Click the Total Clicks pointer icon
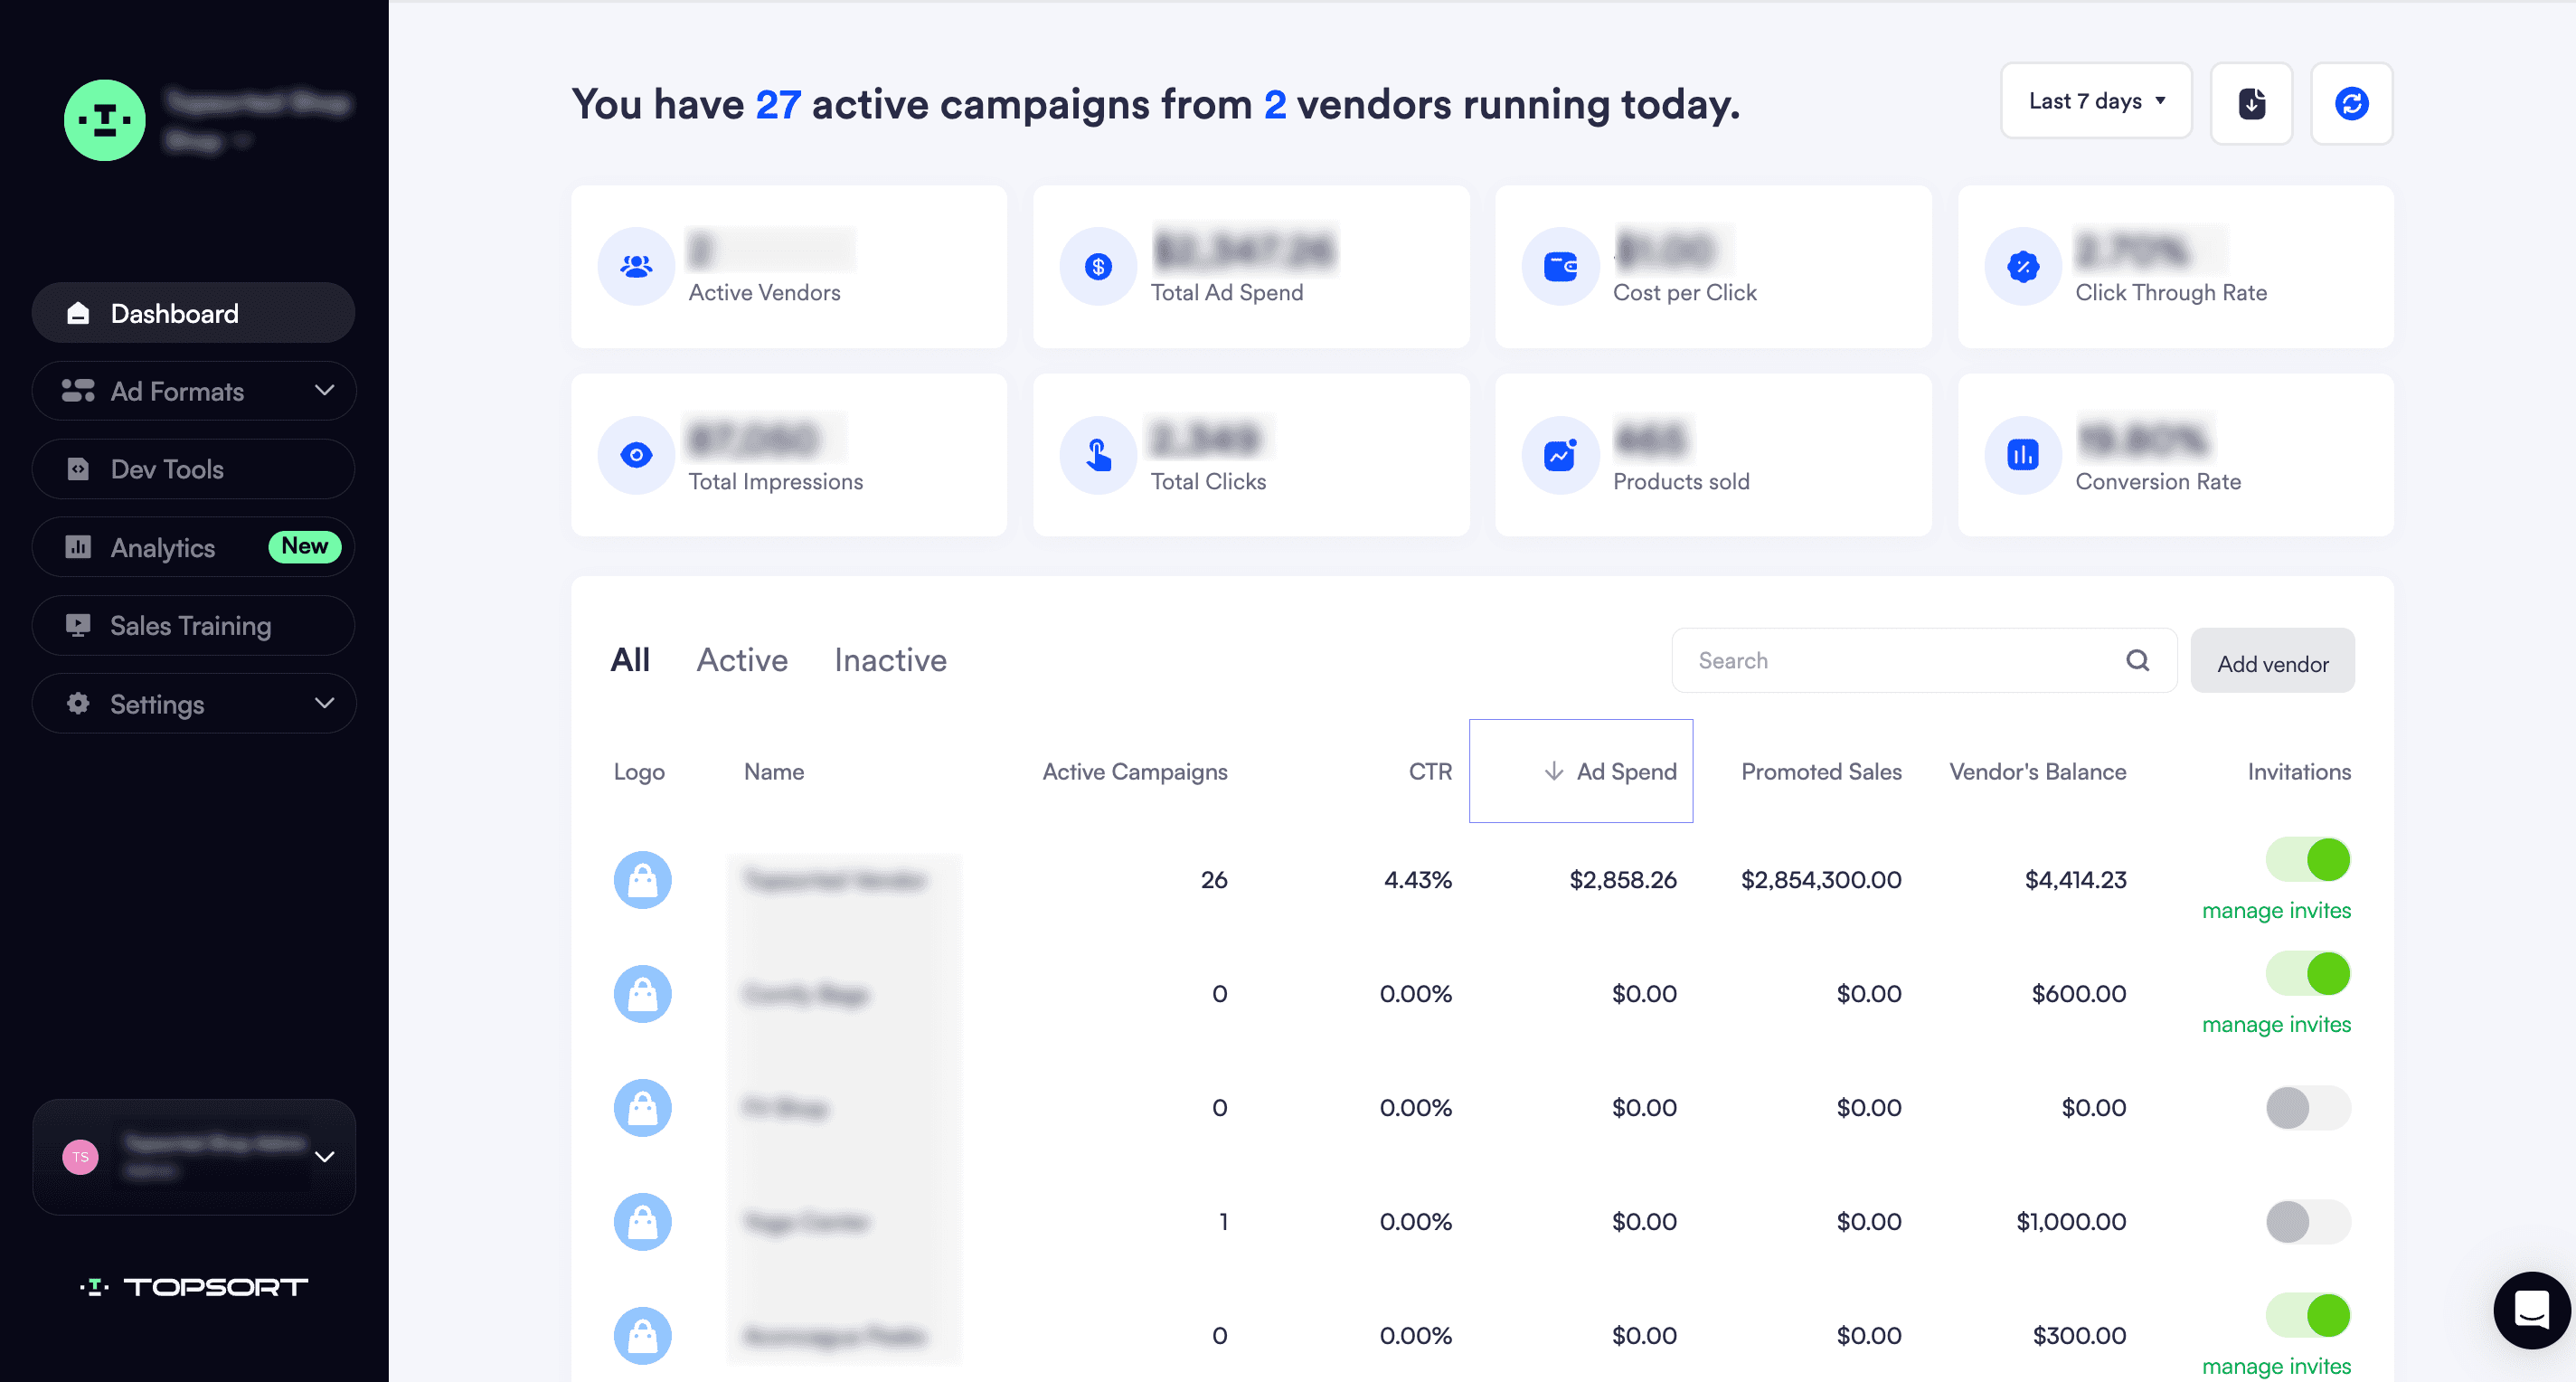2576x1382 pixels. (x=1098, y=455)
